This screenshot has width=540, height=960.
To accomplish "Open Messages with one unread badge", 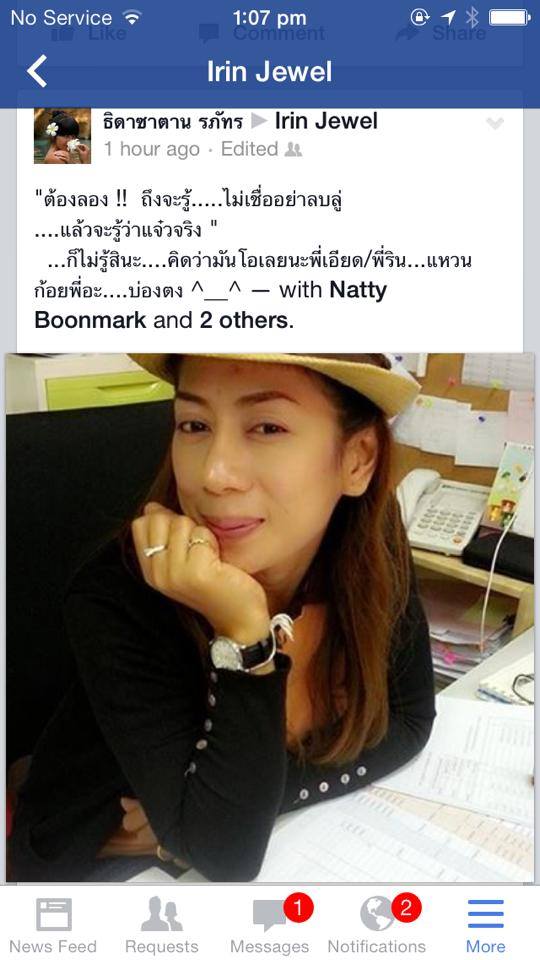I will [269, 917].
